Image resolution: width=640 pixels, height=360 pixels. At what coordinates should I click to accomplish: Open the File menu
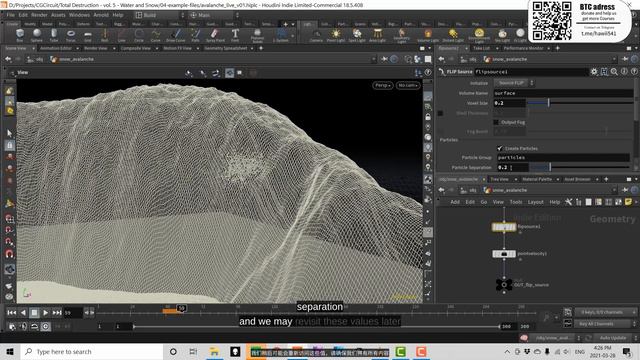11,15
